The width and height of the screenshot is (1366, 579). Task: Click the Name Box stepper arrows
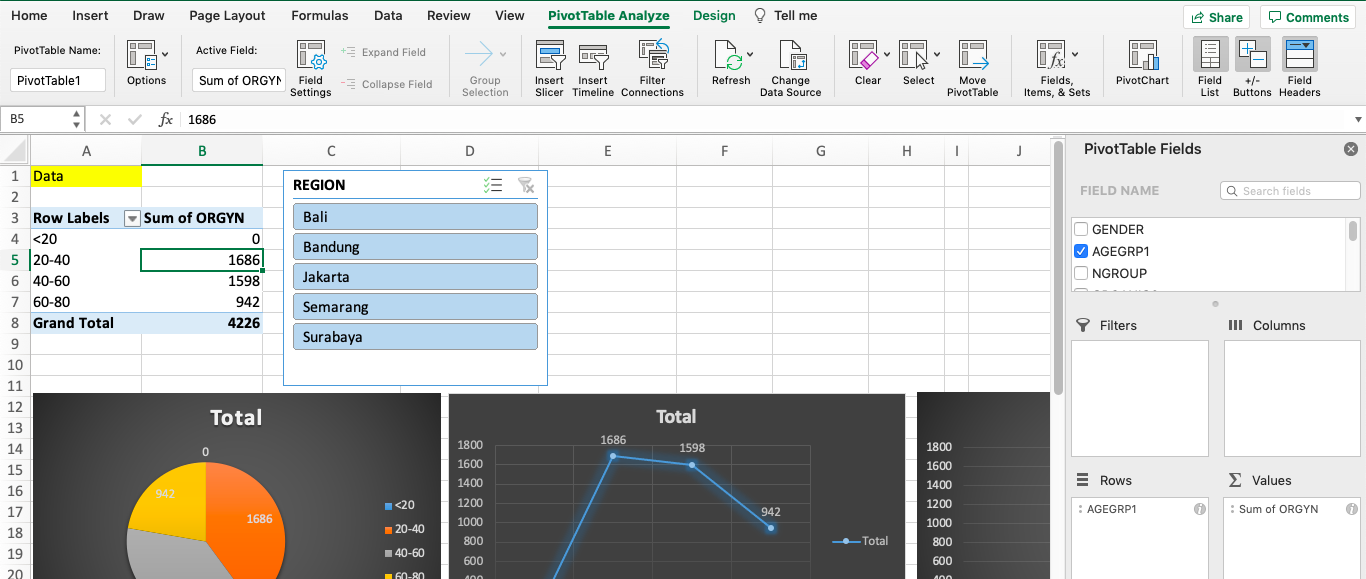(77, 119)
